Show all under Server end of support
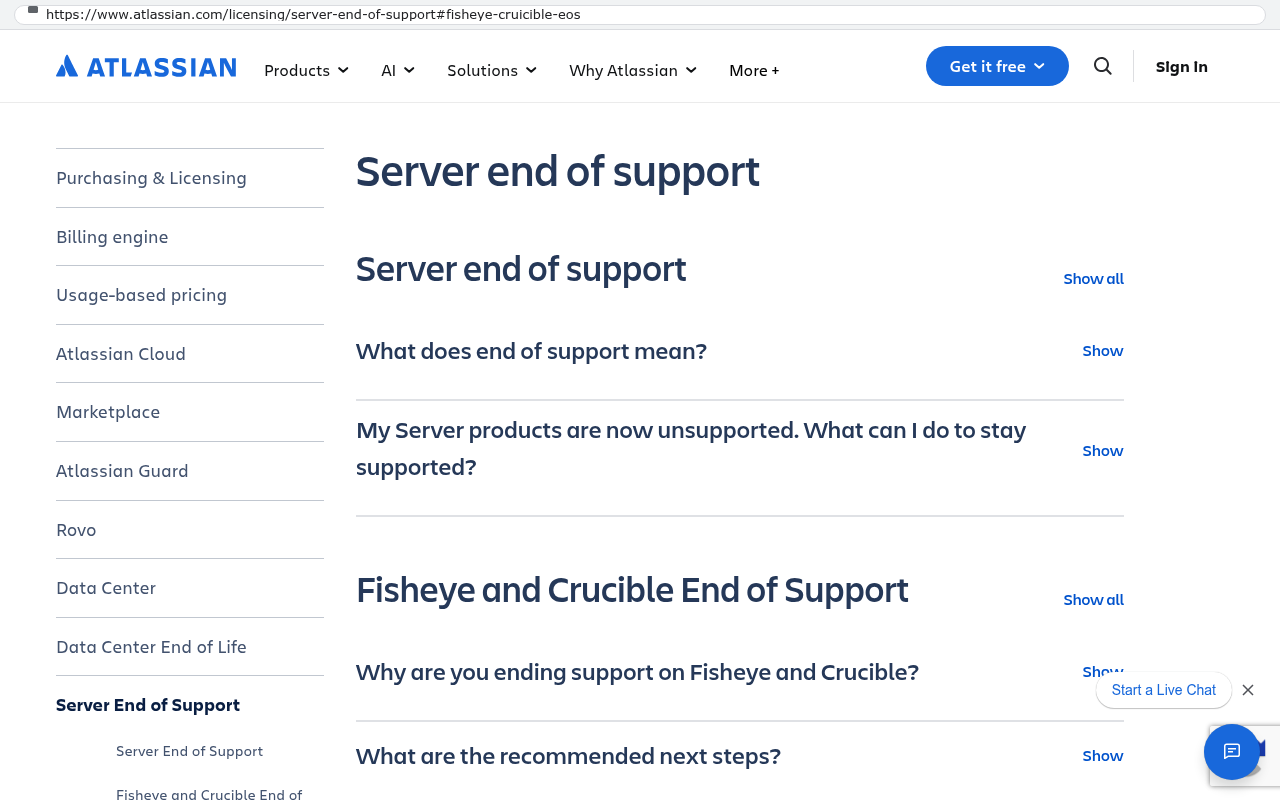This screenshot has height=800, width=1280. click(1093, 279)
